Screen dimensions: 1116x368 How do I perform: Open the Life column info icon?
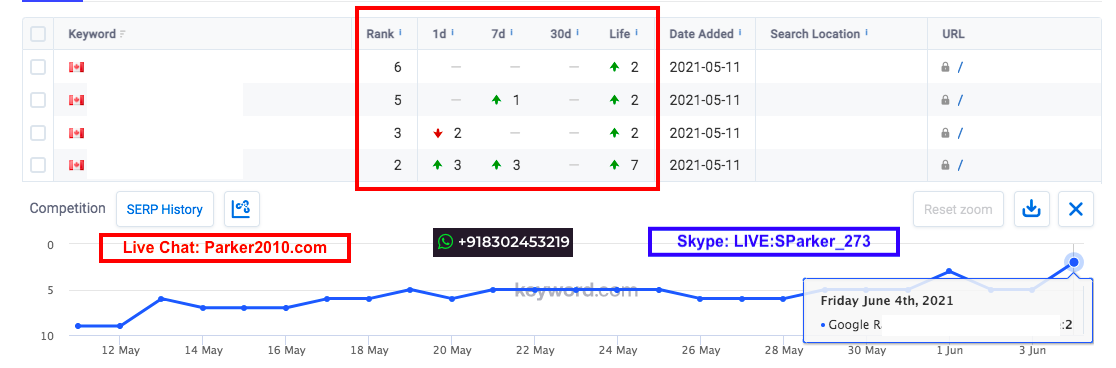pyautogui.click(x=636, y=32)
